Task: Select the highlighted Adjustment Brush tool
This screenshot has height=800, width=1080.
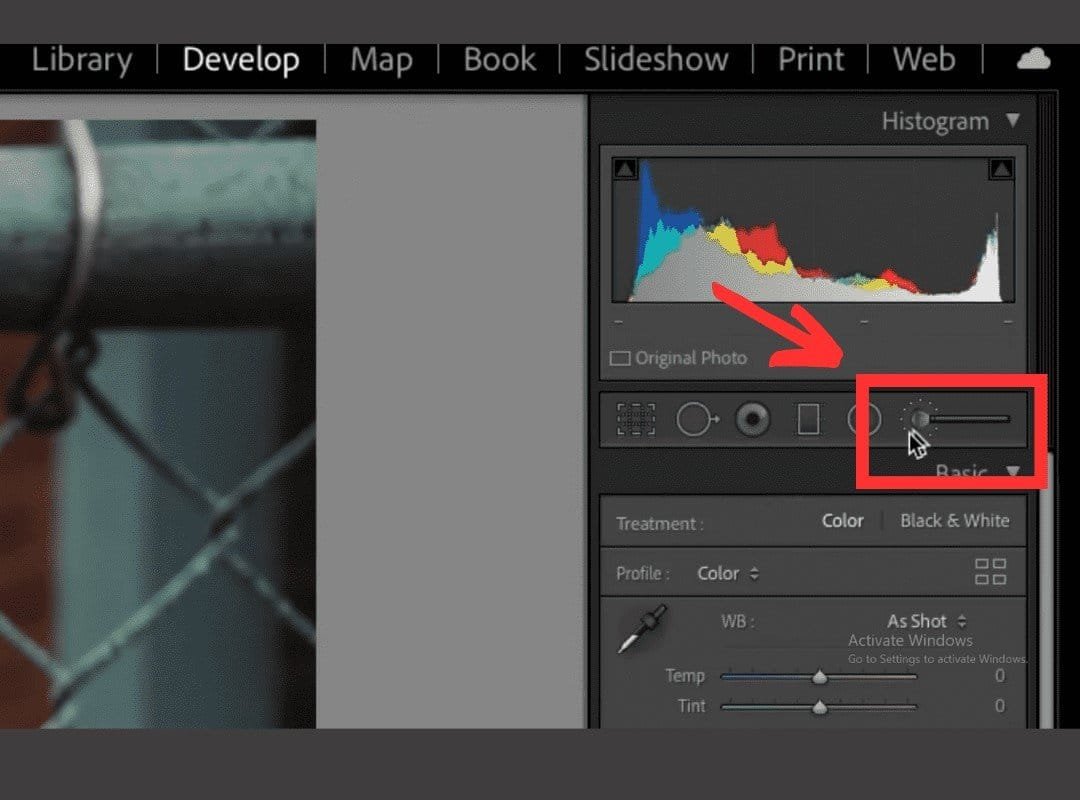Action: (x=917, y=418)
